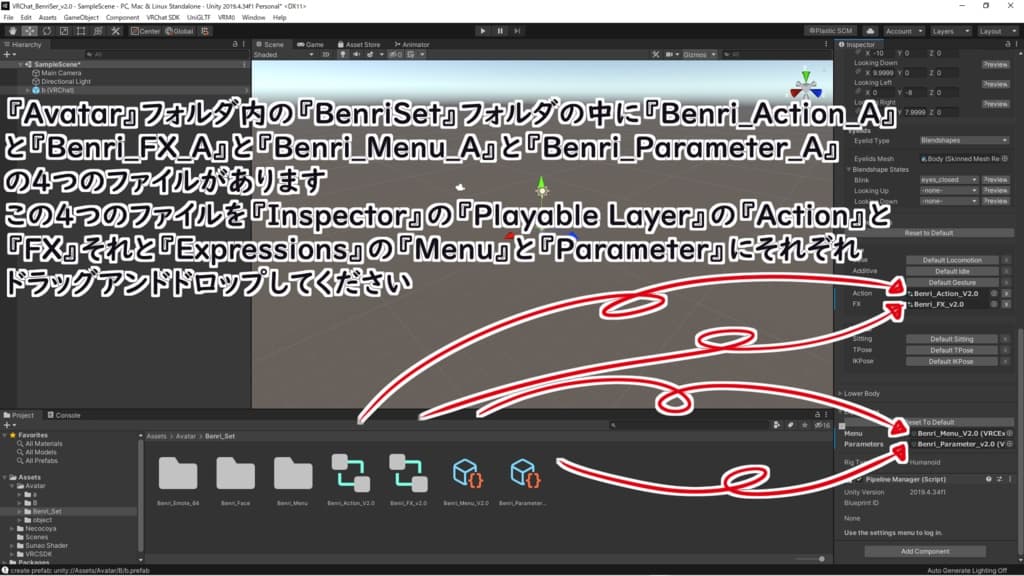Select the Rect tool in the toolbar
Image resolution: width=1024 pixels, height=576 pixels.
[x=80, y=31]
